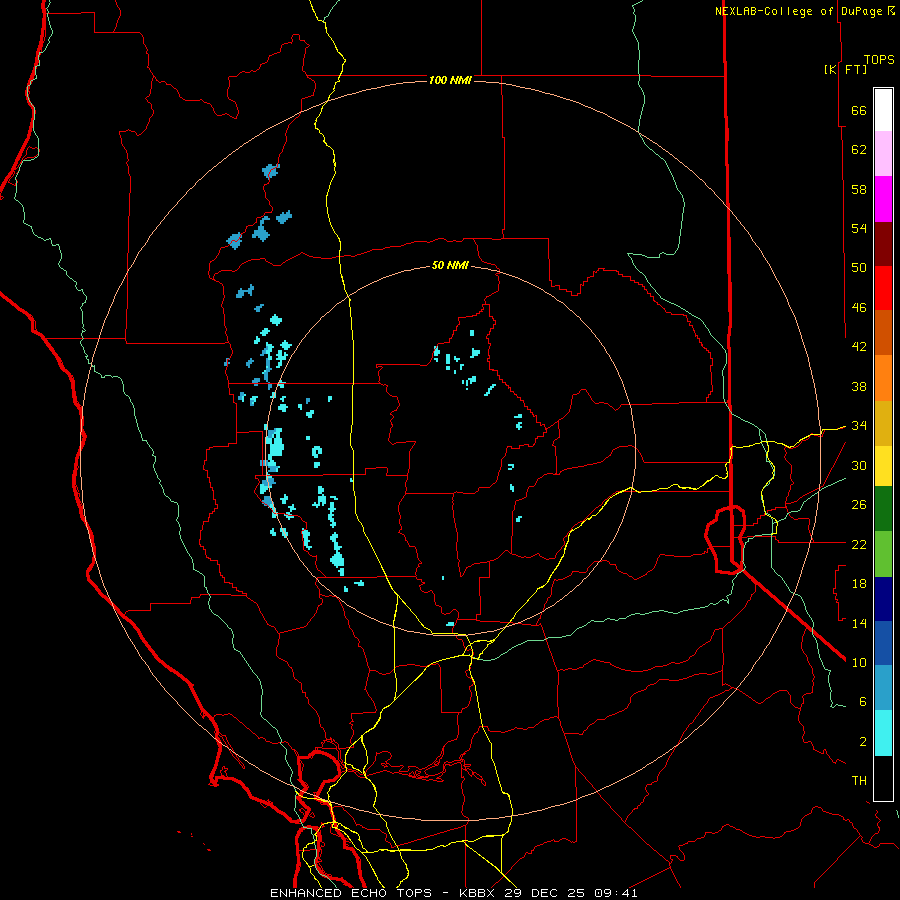Click the 50 legend value

point(859,268)
